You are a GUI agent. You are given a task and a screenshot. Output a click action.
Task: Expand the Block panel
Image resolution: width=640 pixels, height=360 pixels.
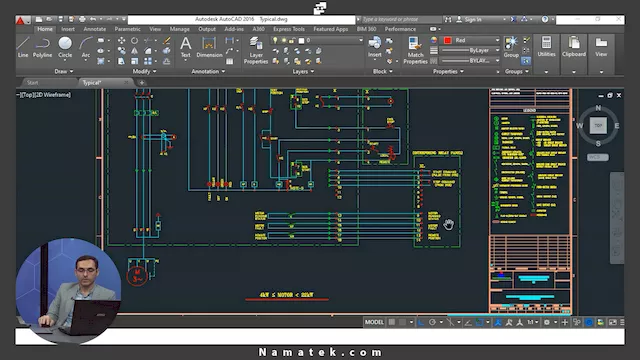point(382,71)
